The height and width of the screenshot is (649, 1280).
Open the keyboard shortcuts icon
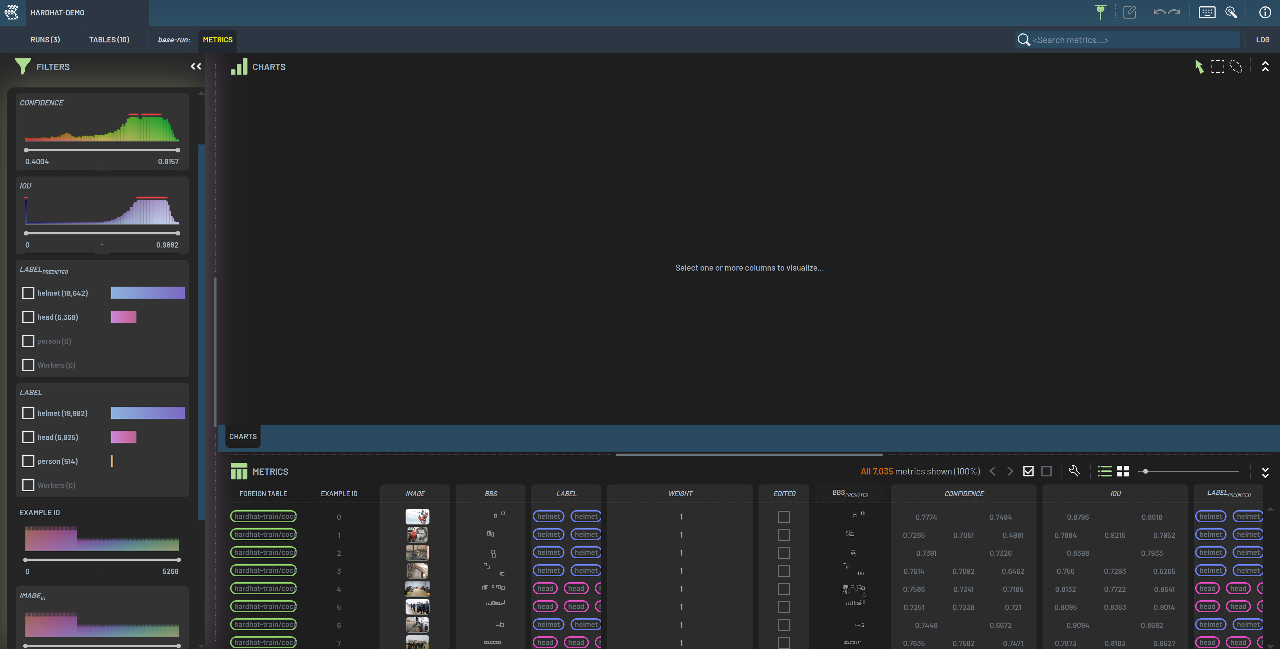1207,12
